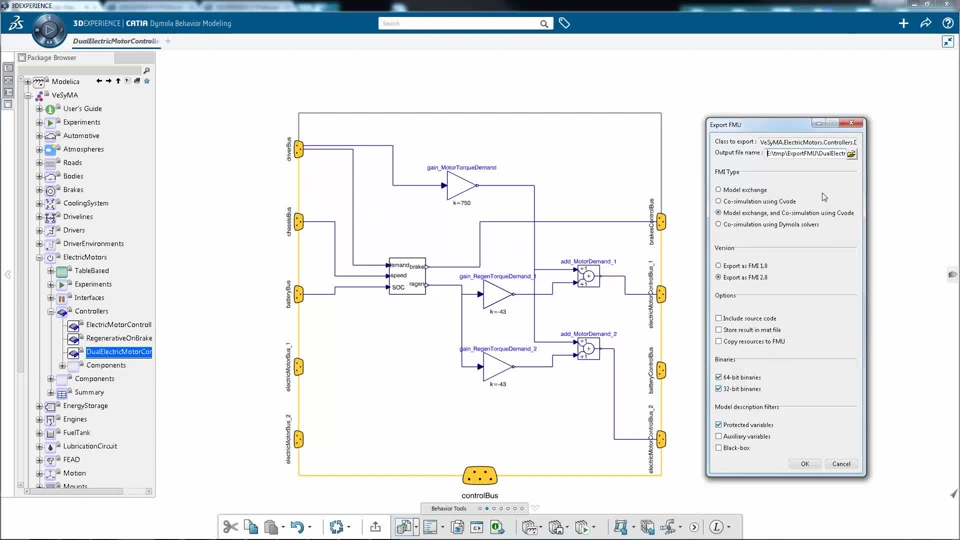Image resolution: width=960 pixels, height=540 pixels.
Task: Click the add_MotorDemand_1 sum block
Action: pos(588,276)
